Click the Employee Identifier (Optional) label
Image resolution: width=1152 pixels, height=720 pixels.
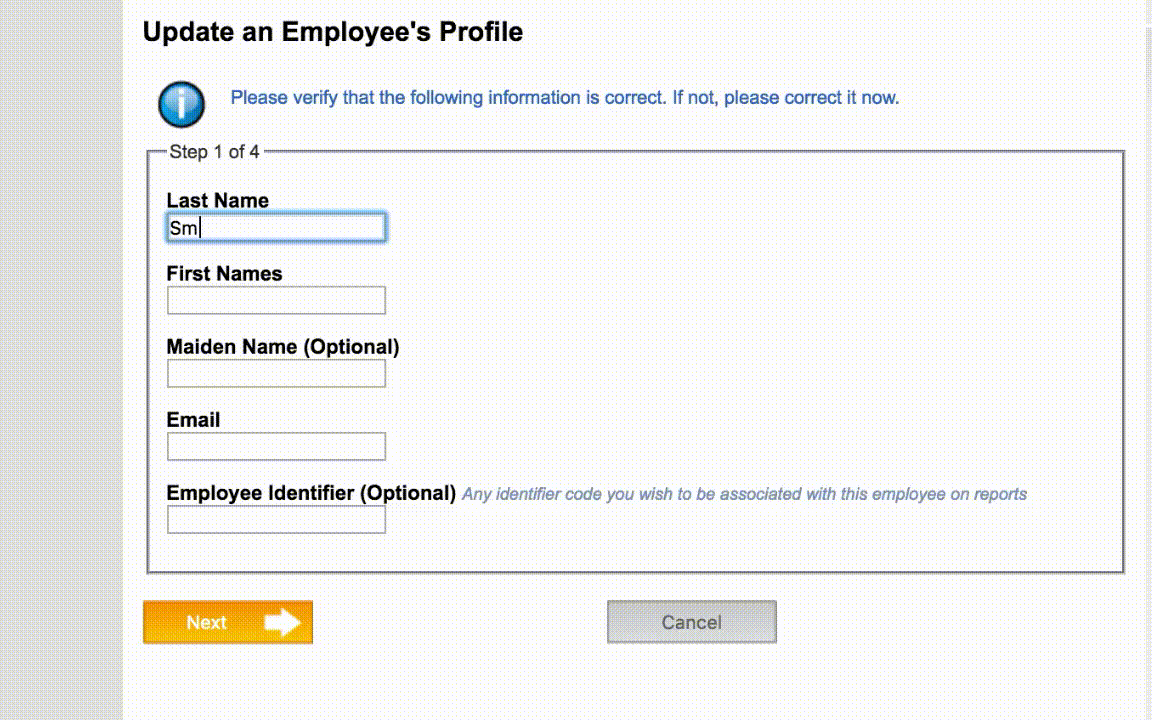(311, 493)
